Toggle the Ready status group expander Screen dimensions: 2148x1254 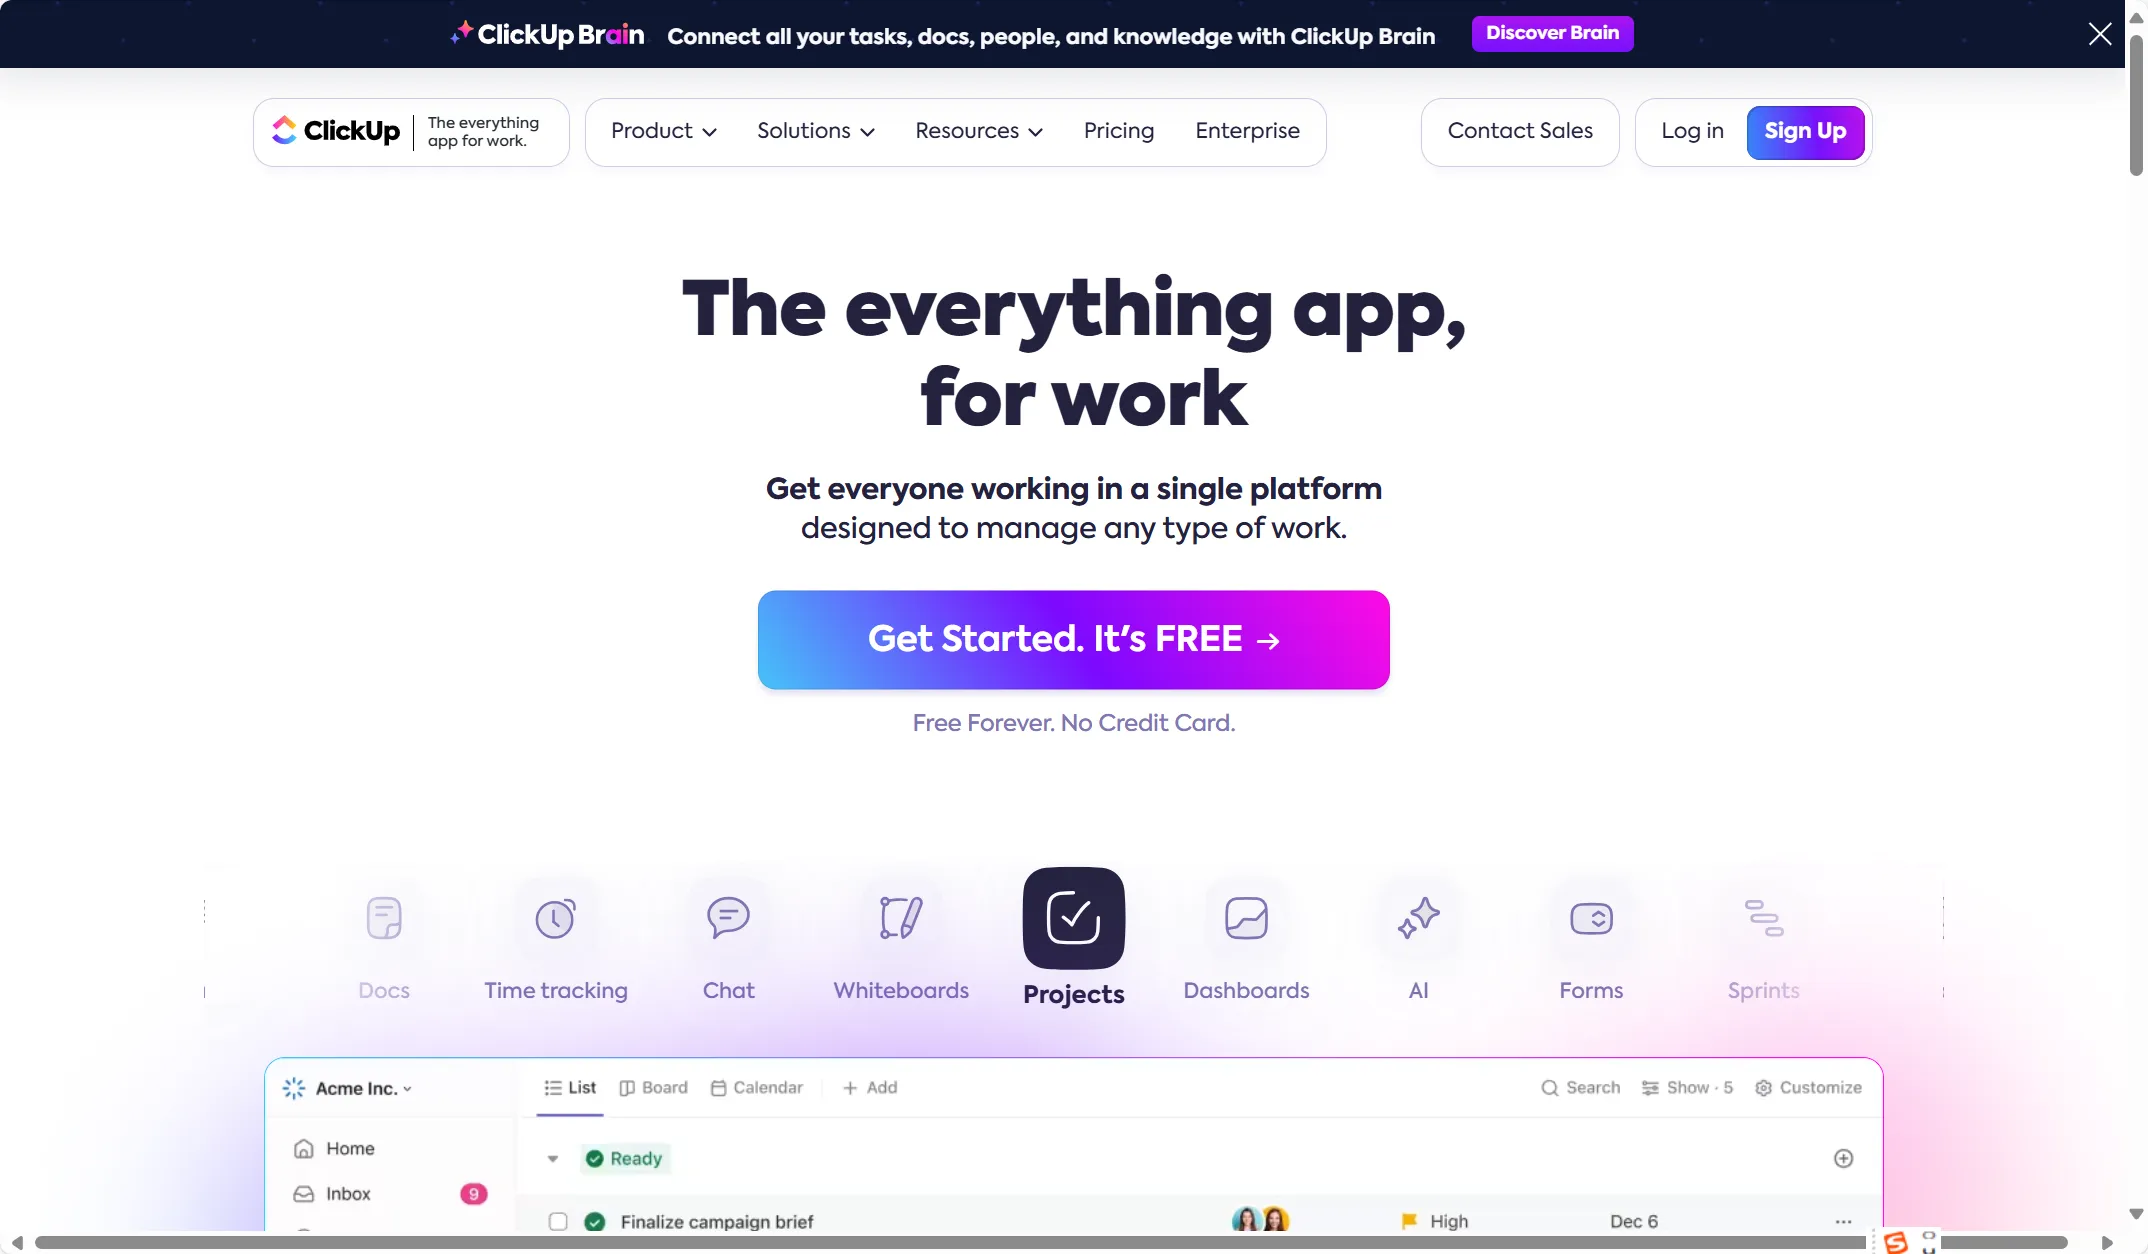pos(554,1158)
